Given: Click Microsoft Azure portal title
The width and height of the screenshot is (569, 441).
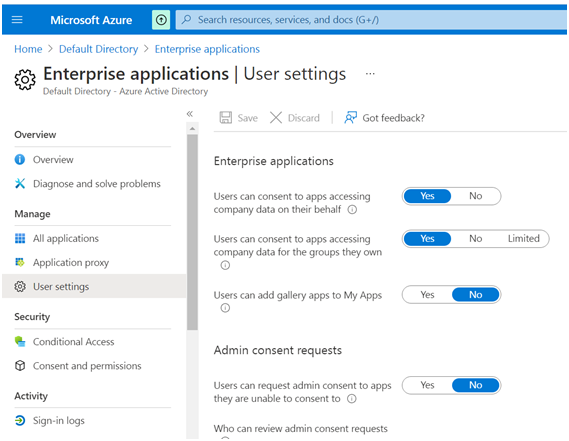Looking at the screenshot, I should pyautogui.click(x=91, y=20).
